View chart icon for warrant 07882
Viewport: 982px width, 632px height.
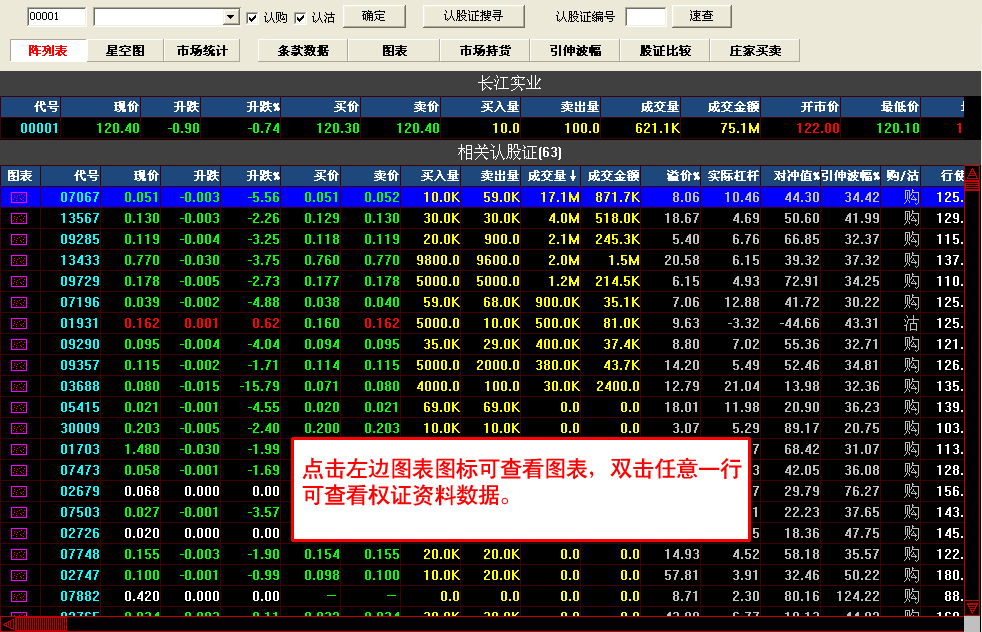coord(19,597)
